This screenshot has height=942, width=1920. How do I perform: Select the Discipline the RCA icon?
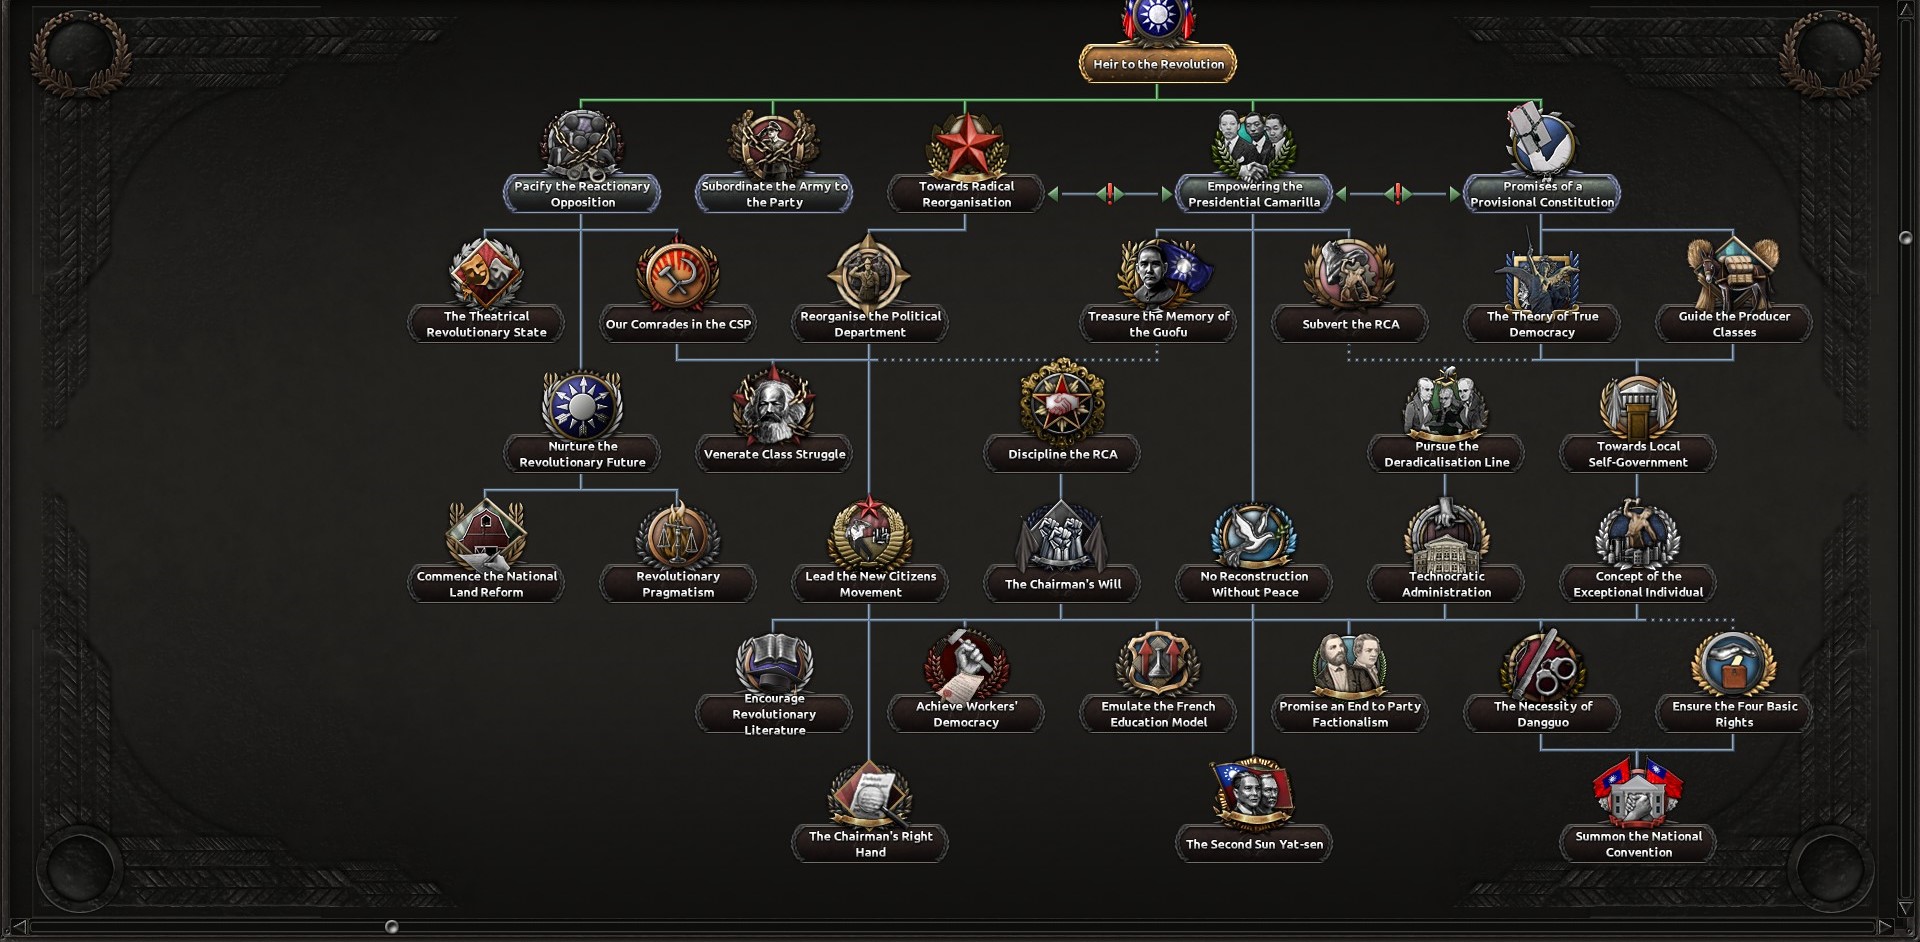click(1062, 402)
